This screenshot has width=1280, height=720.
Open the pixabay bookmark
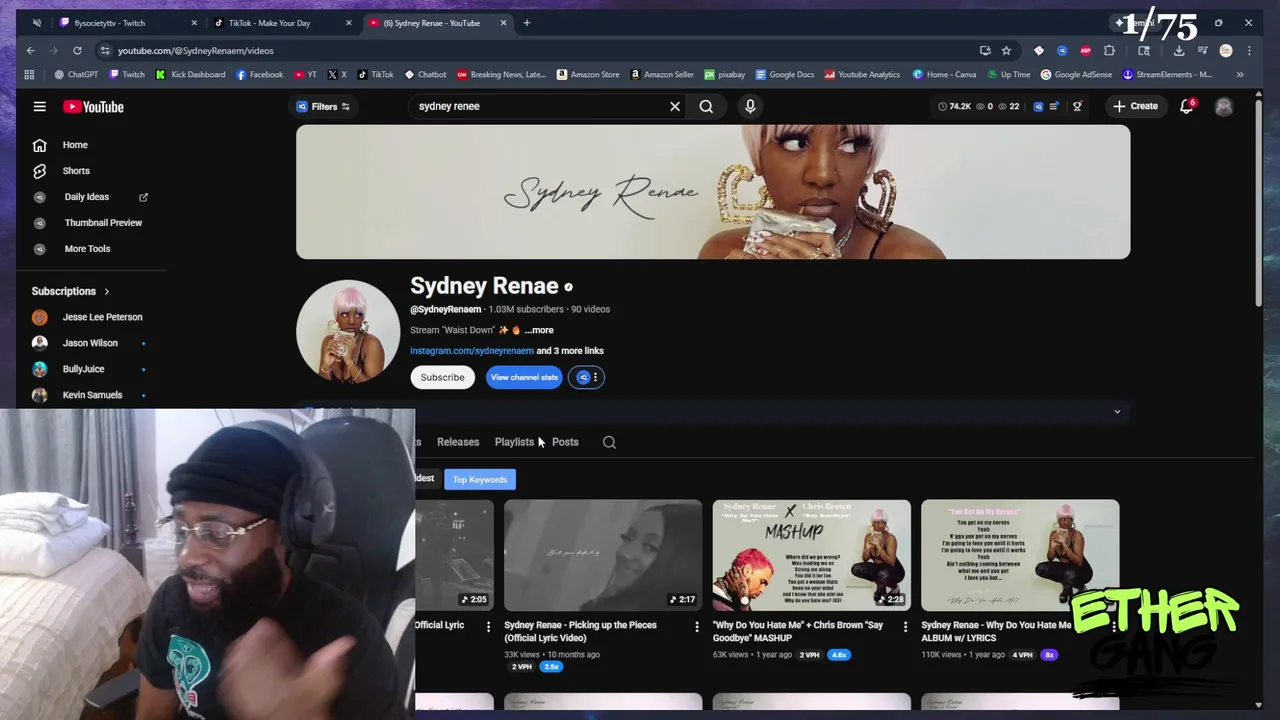724,74
